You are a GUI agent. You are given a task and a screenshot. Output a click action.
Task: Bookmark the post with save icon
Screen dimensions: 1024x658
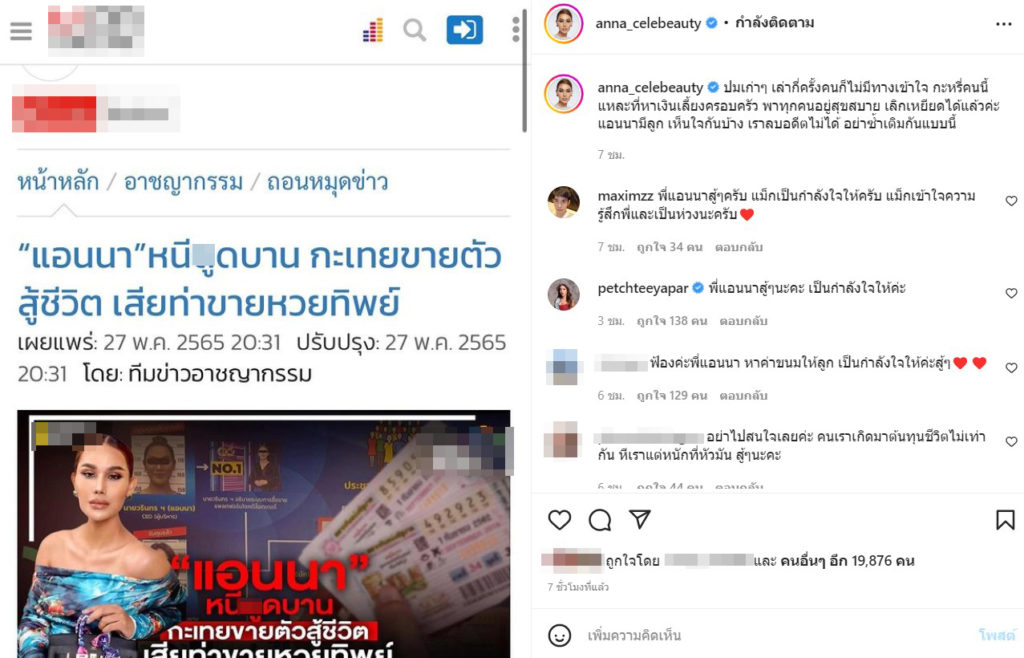coord(1005,520)
